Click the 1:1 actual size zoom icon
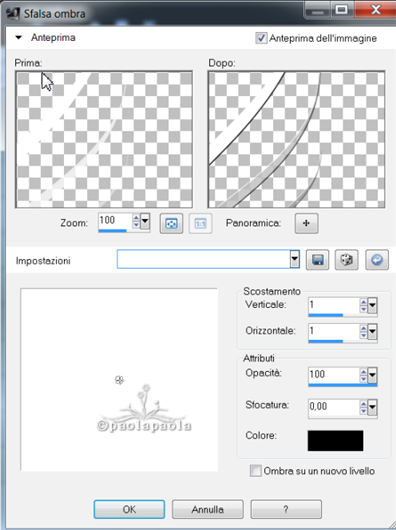This screenshot has width=396, height=530. (200, 223)
